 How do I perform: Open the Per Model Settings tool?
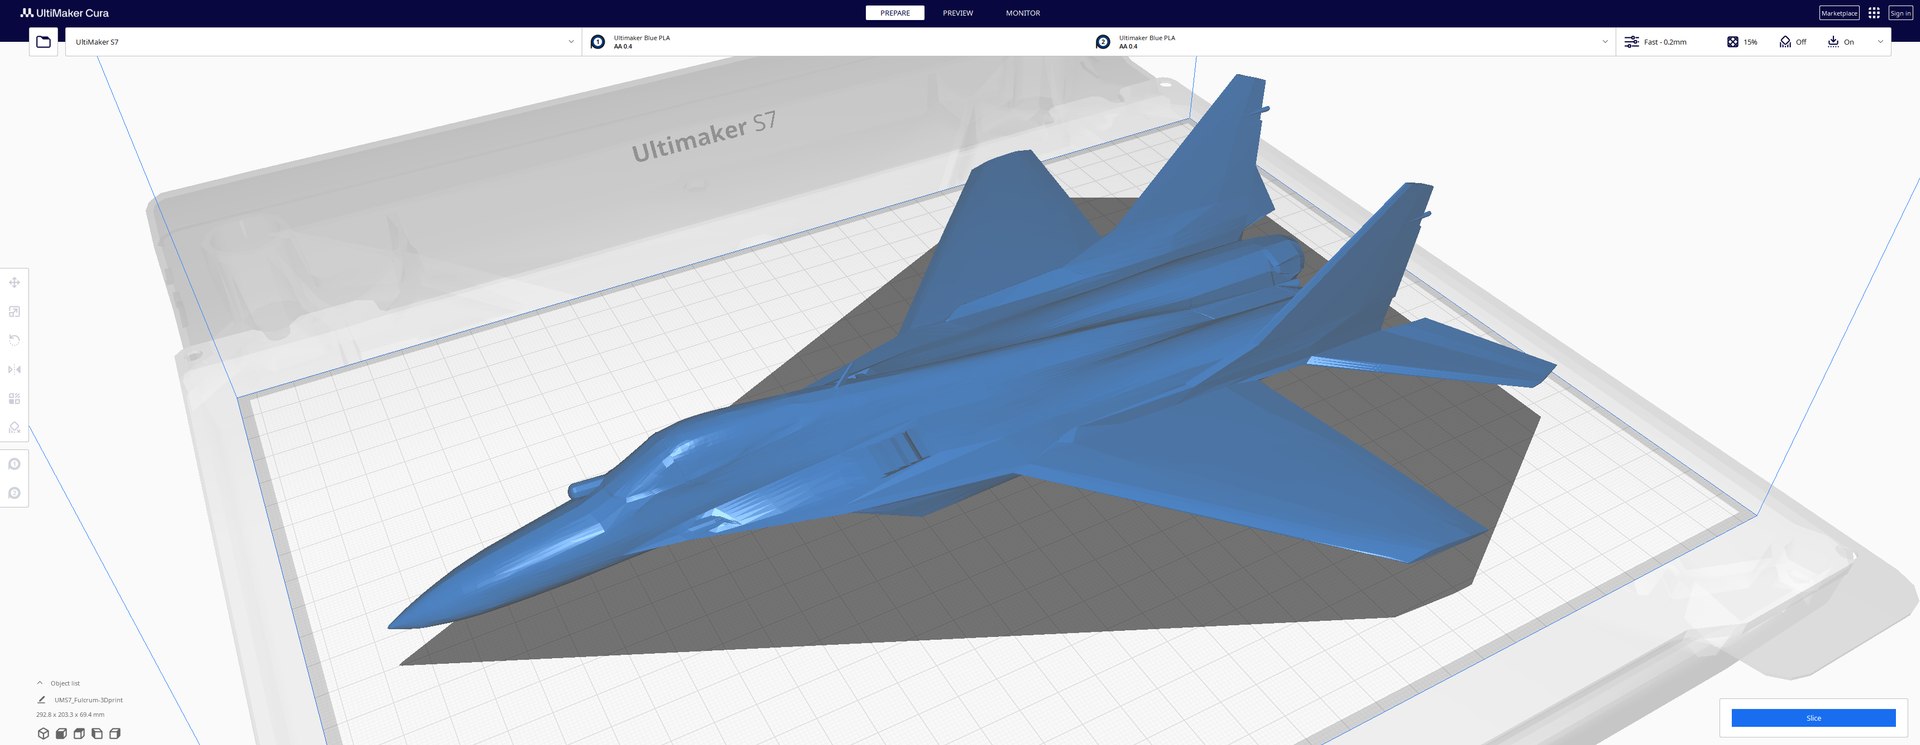pos(14,398)
